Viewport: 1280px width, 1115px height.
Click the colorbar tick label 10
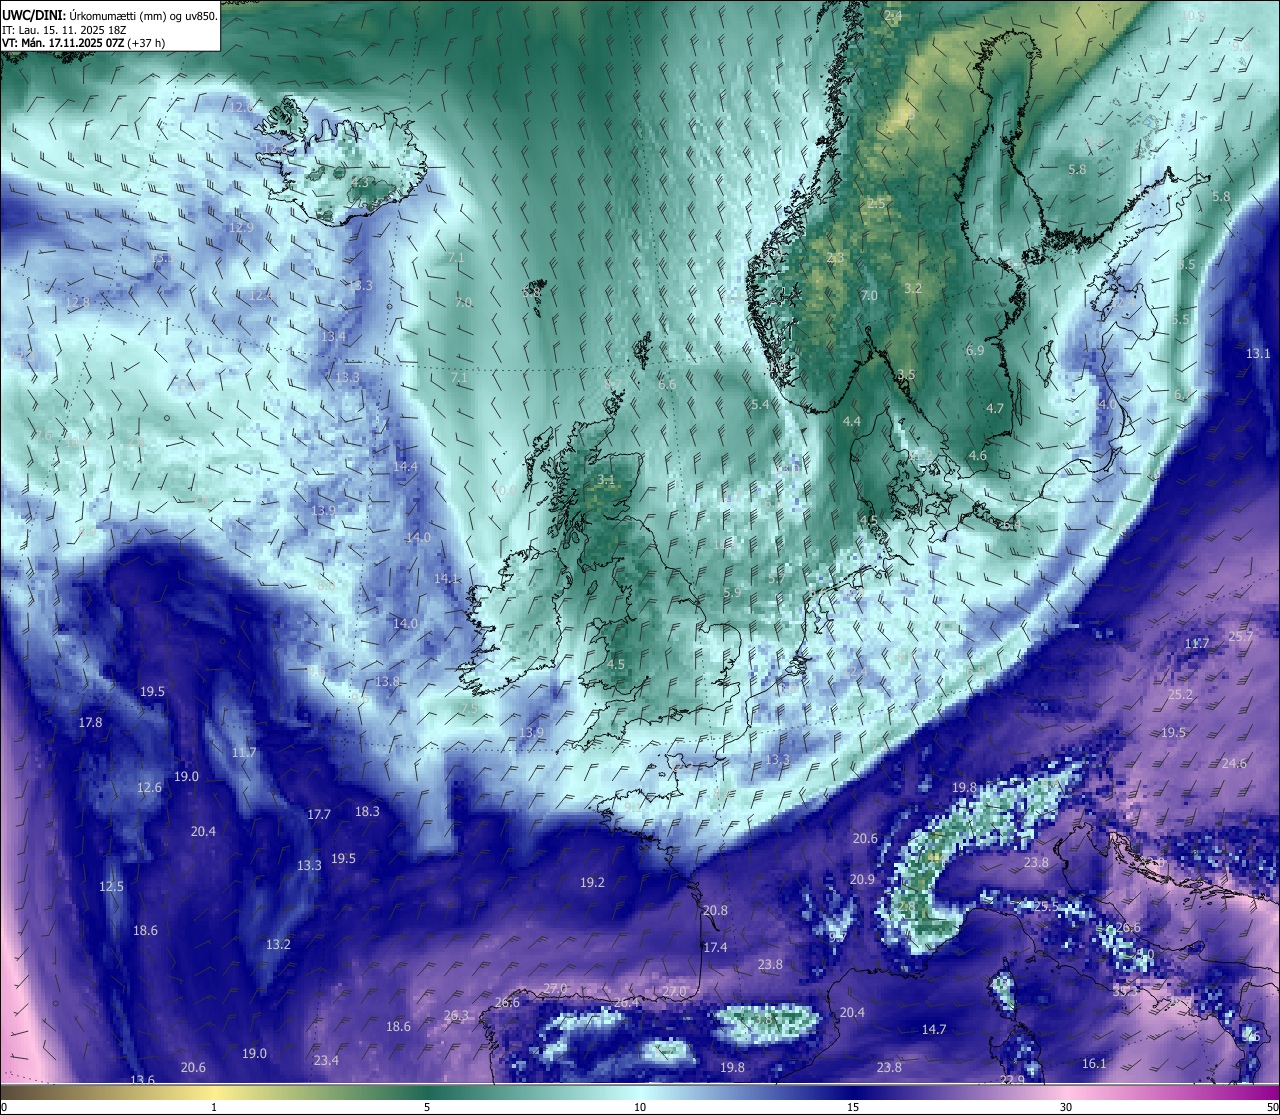click(640, 1107)
